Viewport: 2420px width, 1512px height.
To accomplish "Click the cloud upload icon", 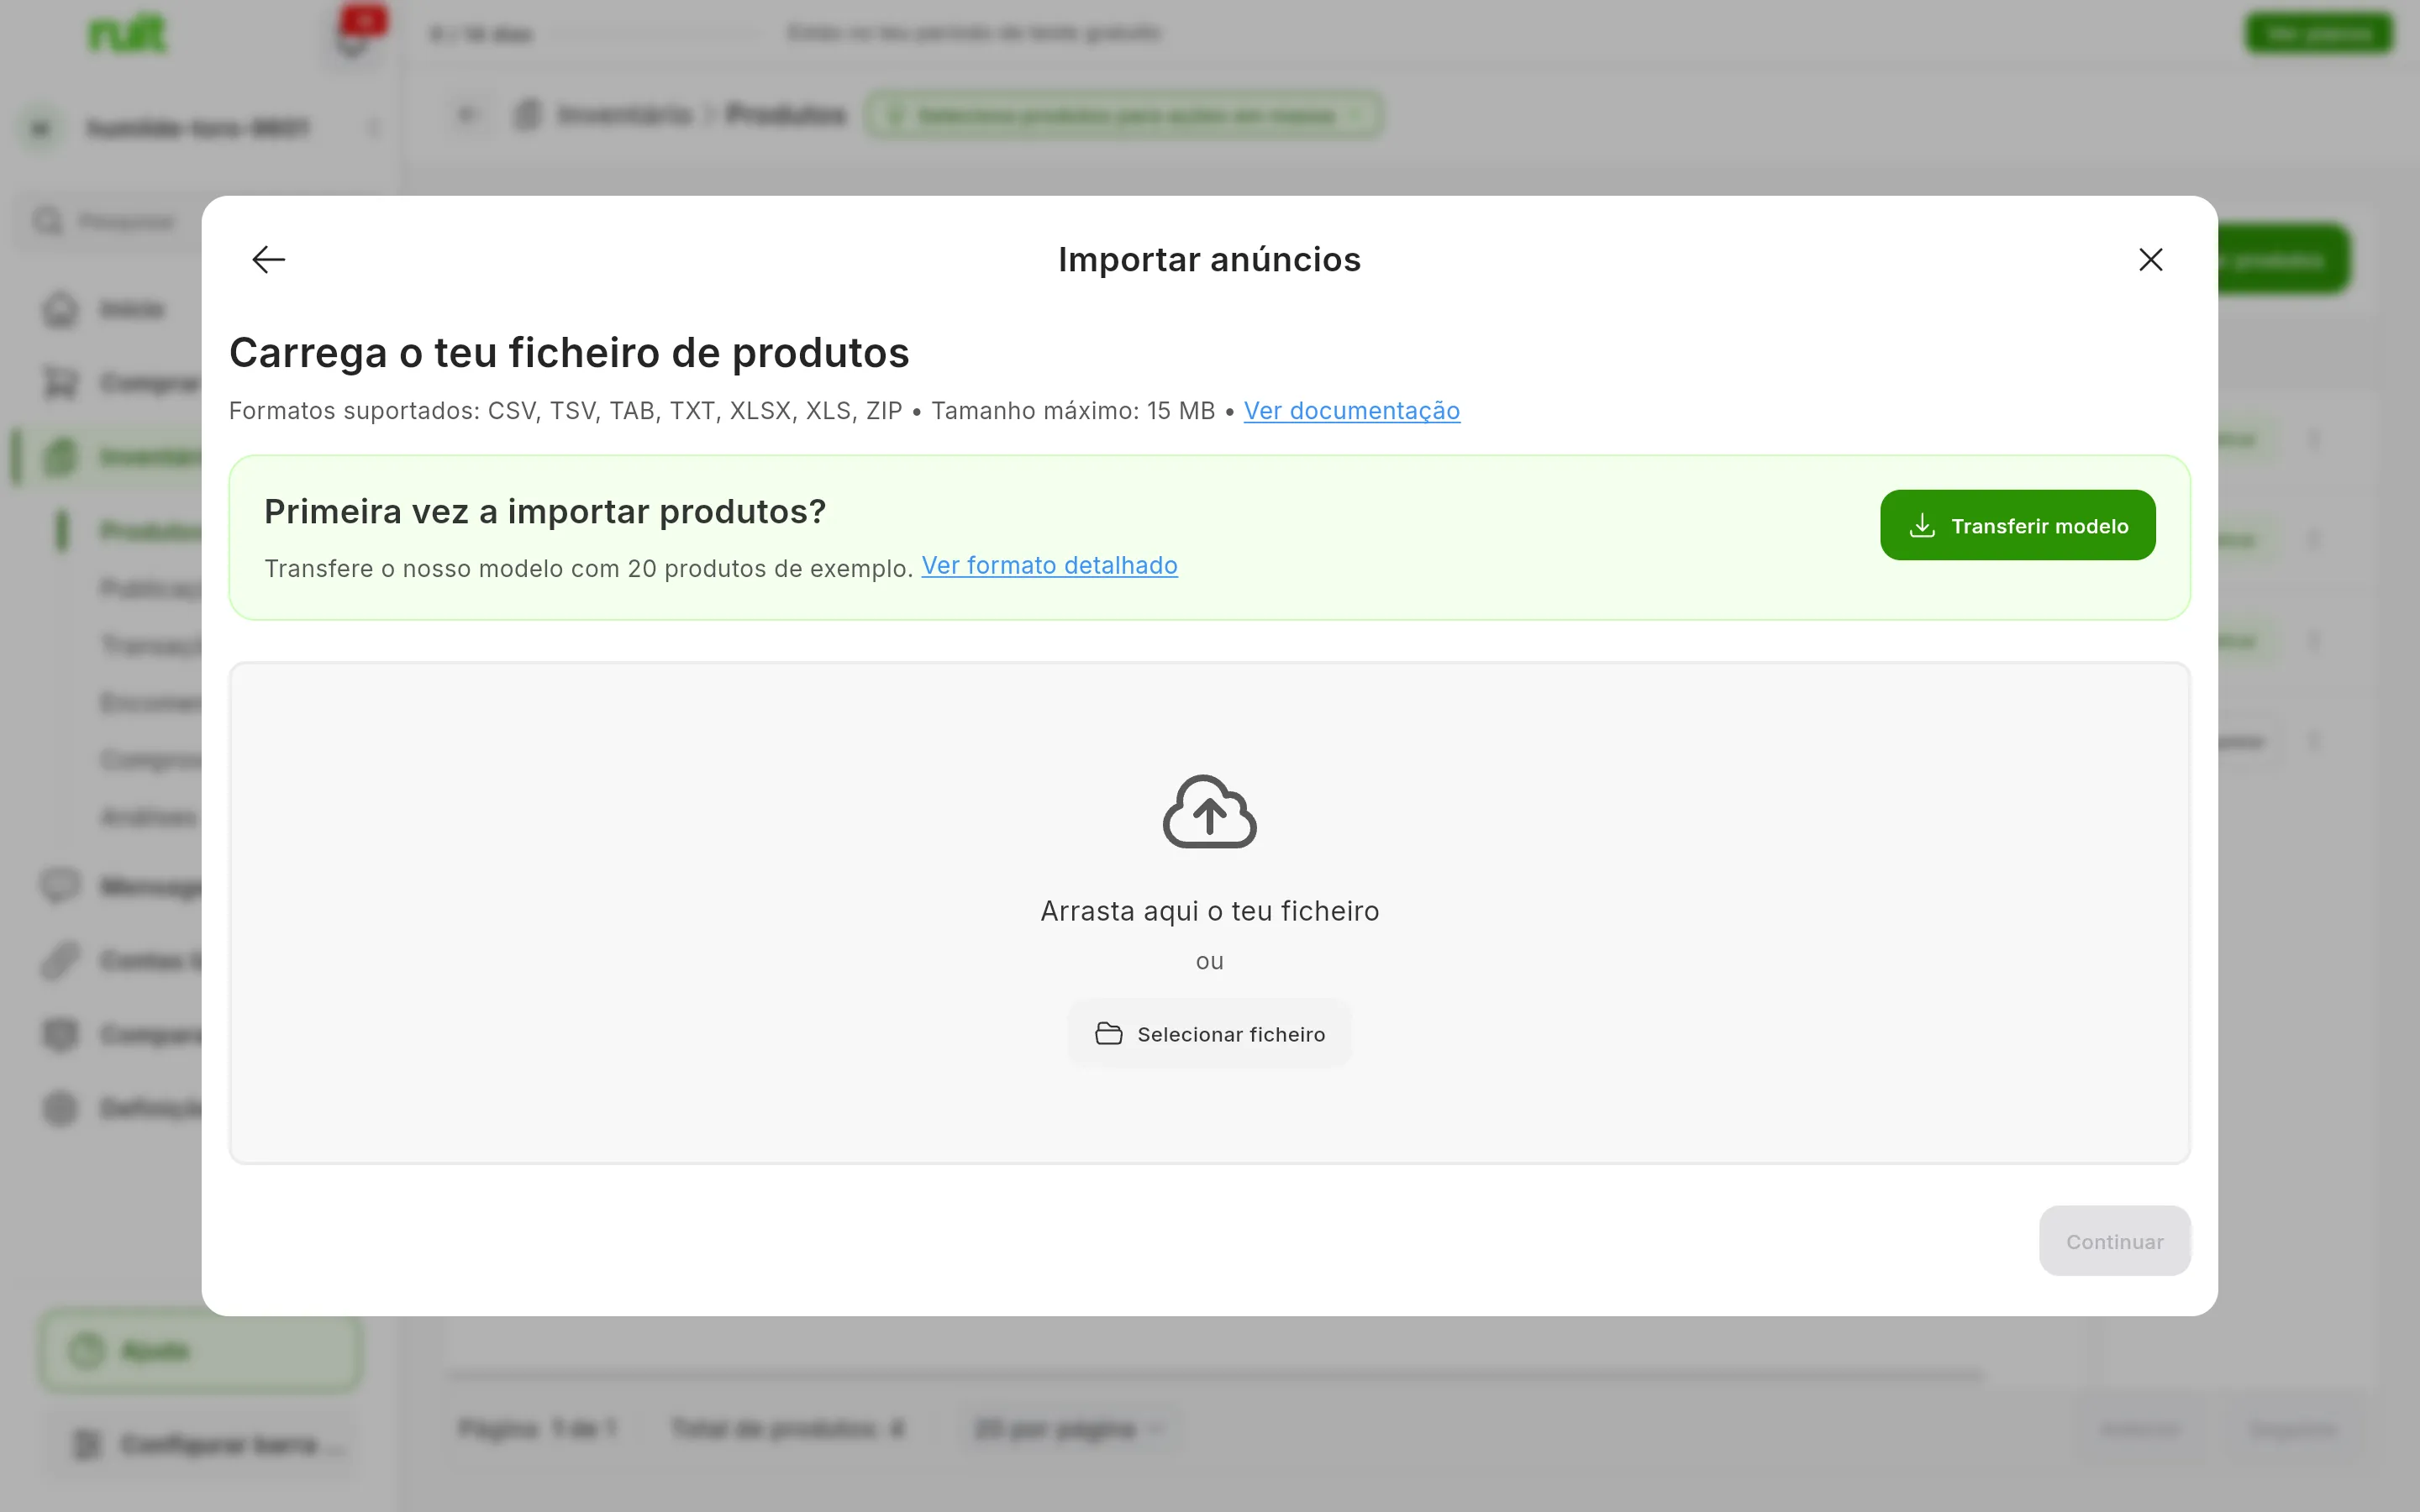I will [x=1209, y=812].
